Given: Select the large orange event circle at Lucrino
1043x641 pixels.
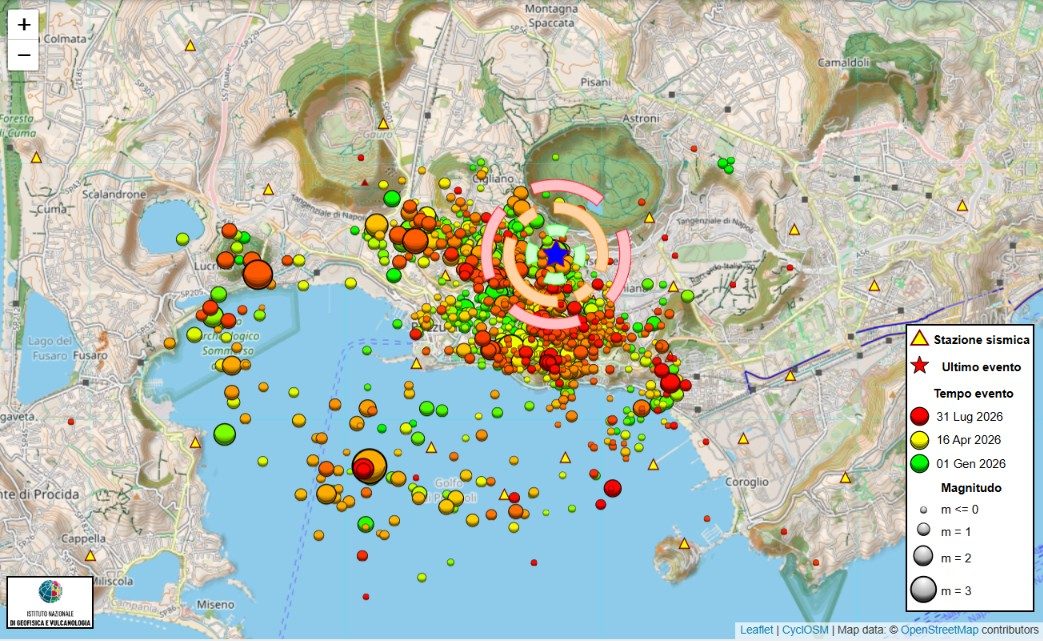Looking at the screenshot, I should click(257, 274).
